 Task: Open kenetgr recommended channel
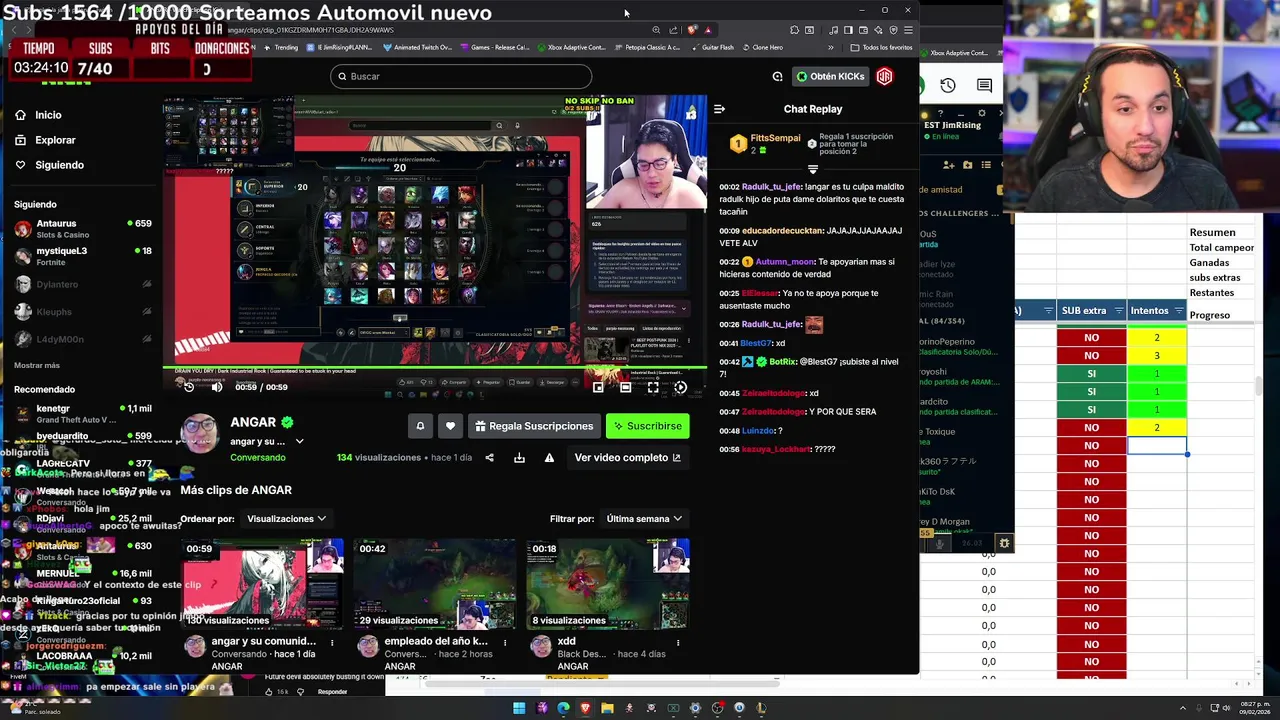tap(82, 414)
